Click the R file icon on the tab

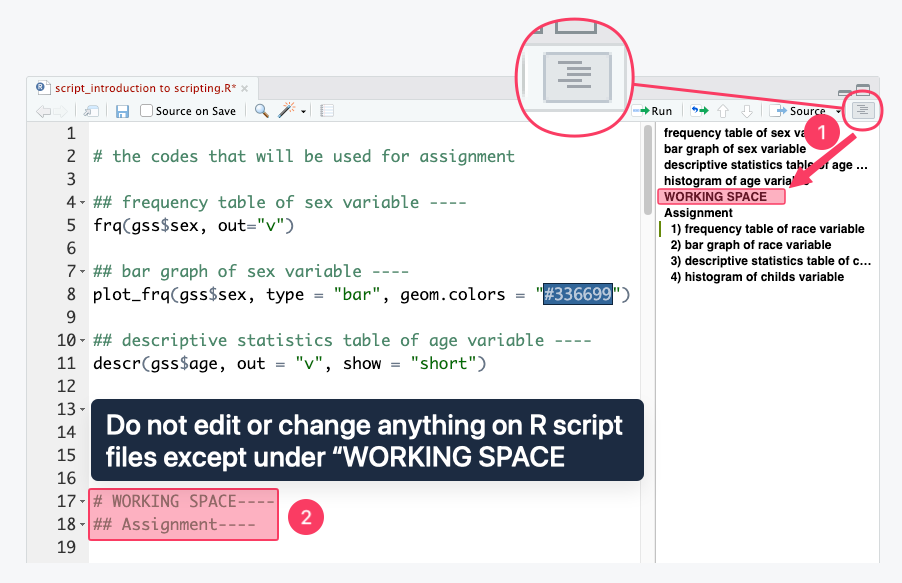click(x=42, y=87)
